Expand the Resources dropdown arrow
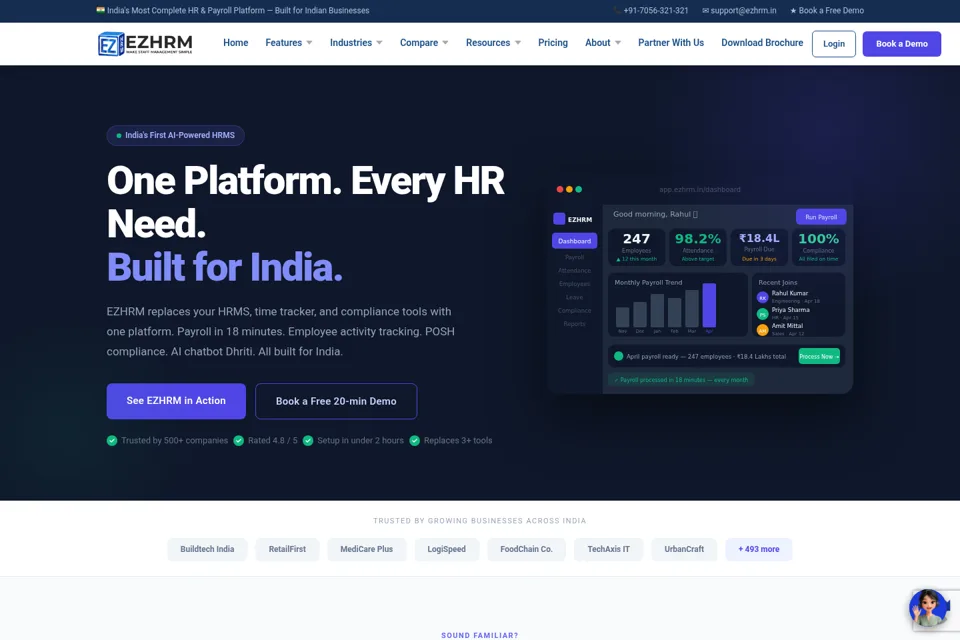Image resolution: width=960 pixels, height=640 pixels. (x=517, y=43)
